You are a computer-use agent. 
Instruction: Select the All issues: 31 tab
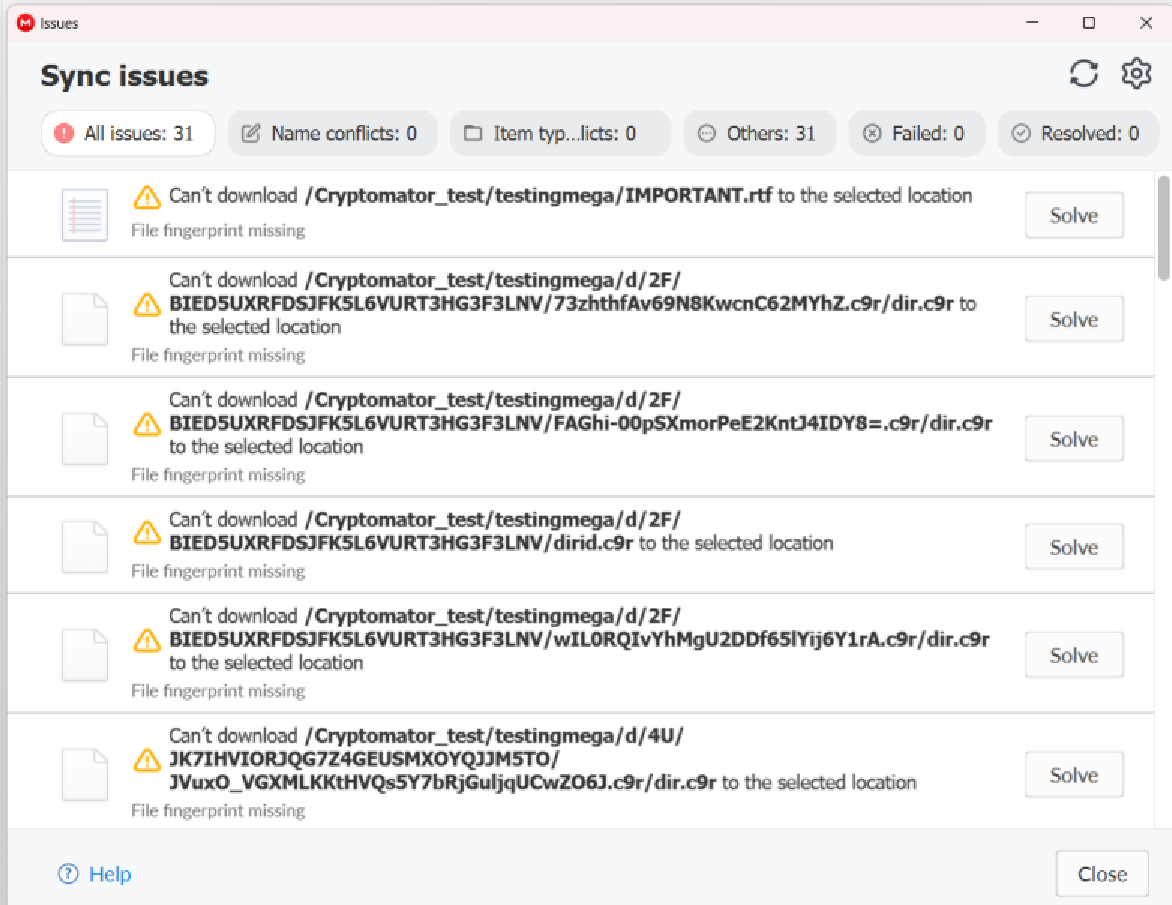128,133
